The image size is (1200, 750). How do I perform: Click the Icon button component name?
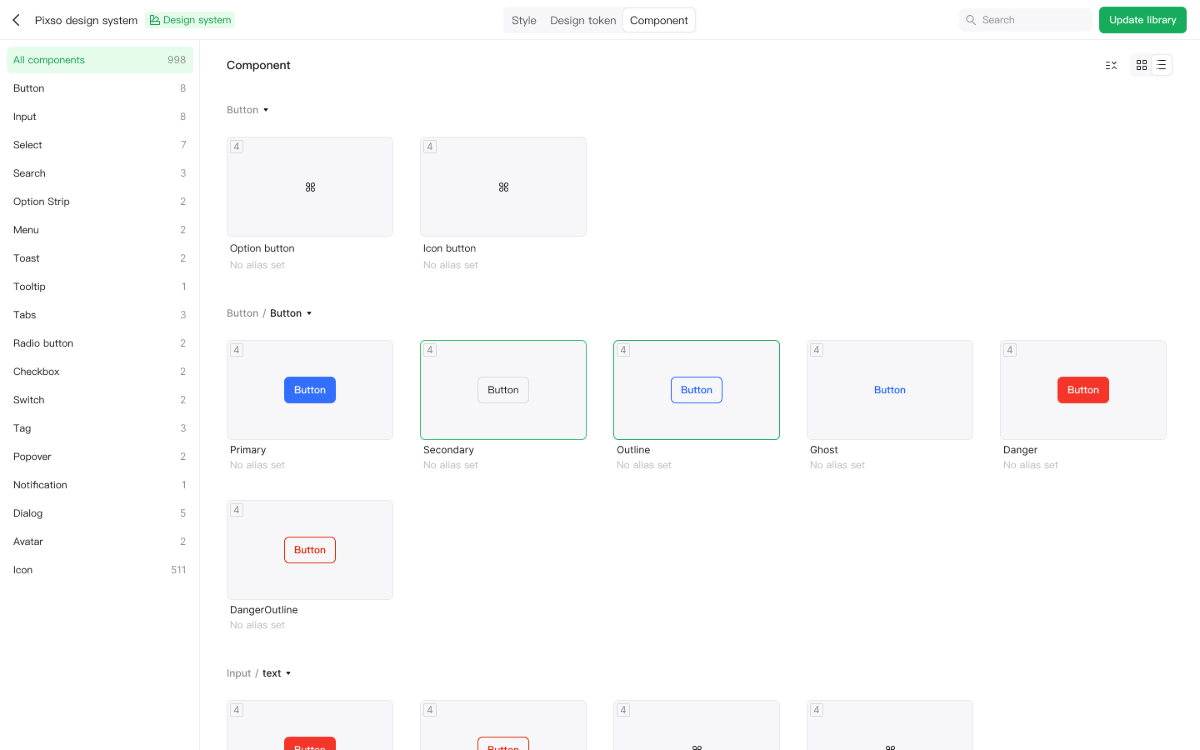click(450, 248)
